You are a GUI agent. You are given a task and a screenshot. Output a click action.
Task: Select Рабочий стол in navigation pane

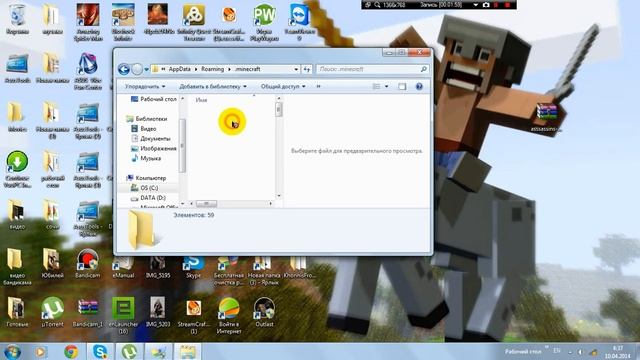pyautogui.click(x=153, y=99)
